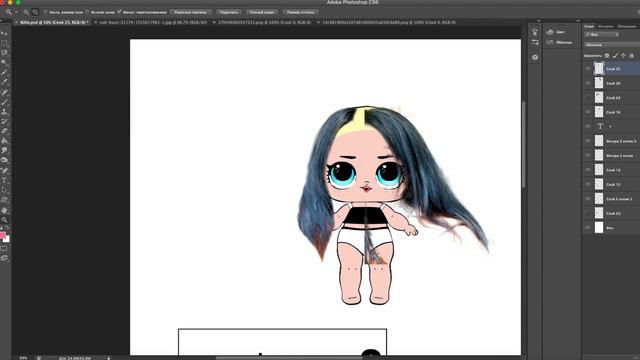Select the Eyedropper tool
This screenshot has width=640, height=360.
point(4,82)
